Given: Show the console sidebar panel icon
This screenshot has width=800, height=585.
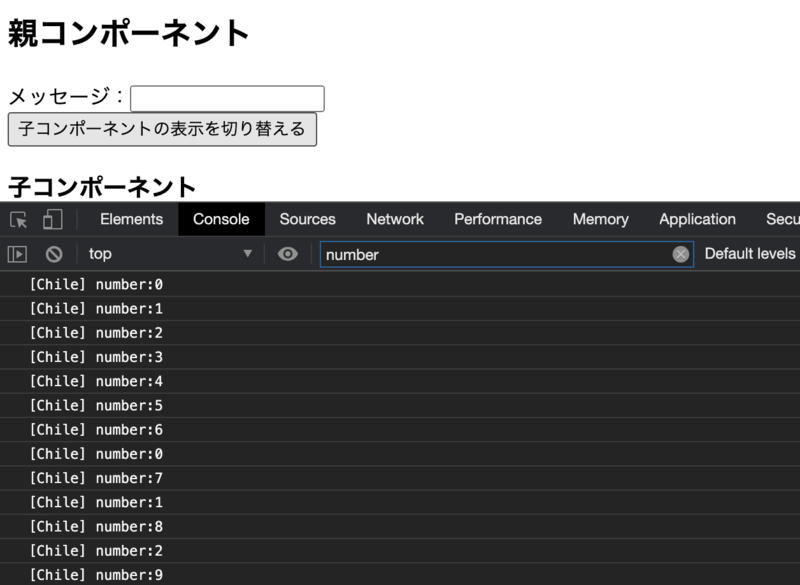Looking at the screenshot, I should click(17, 254).
